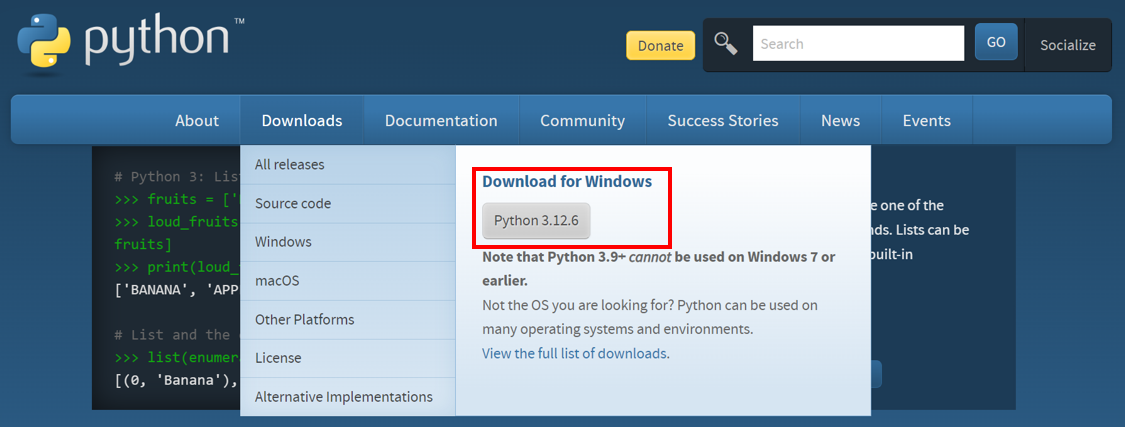Go to the News section
The image size is (1125, 427).
pos(840,121)
